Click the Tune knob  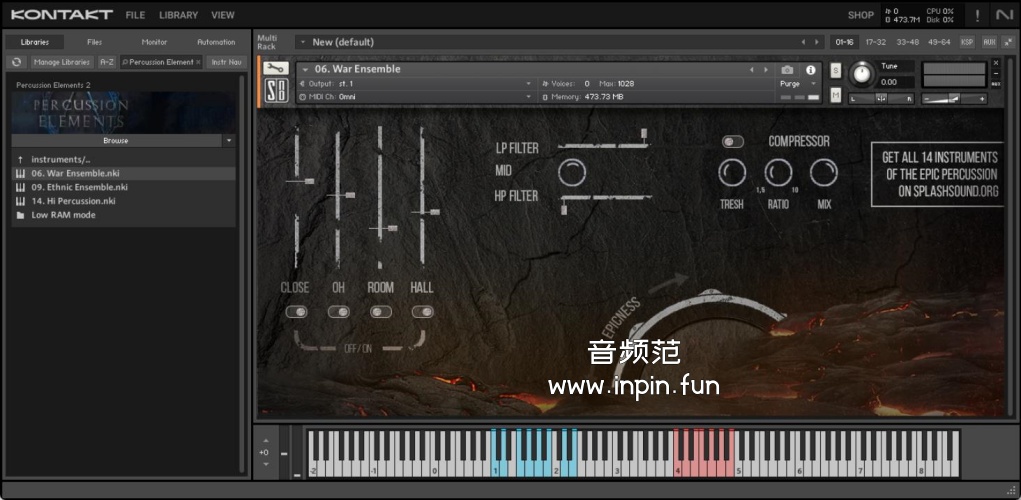862,74
